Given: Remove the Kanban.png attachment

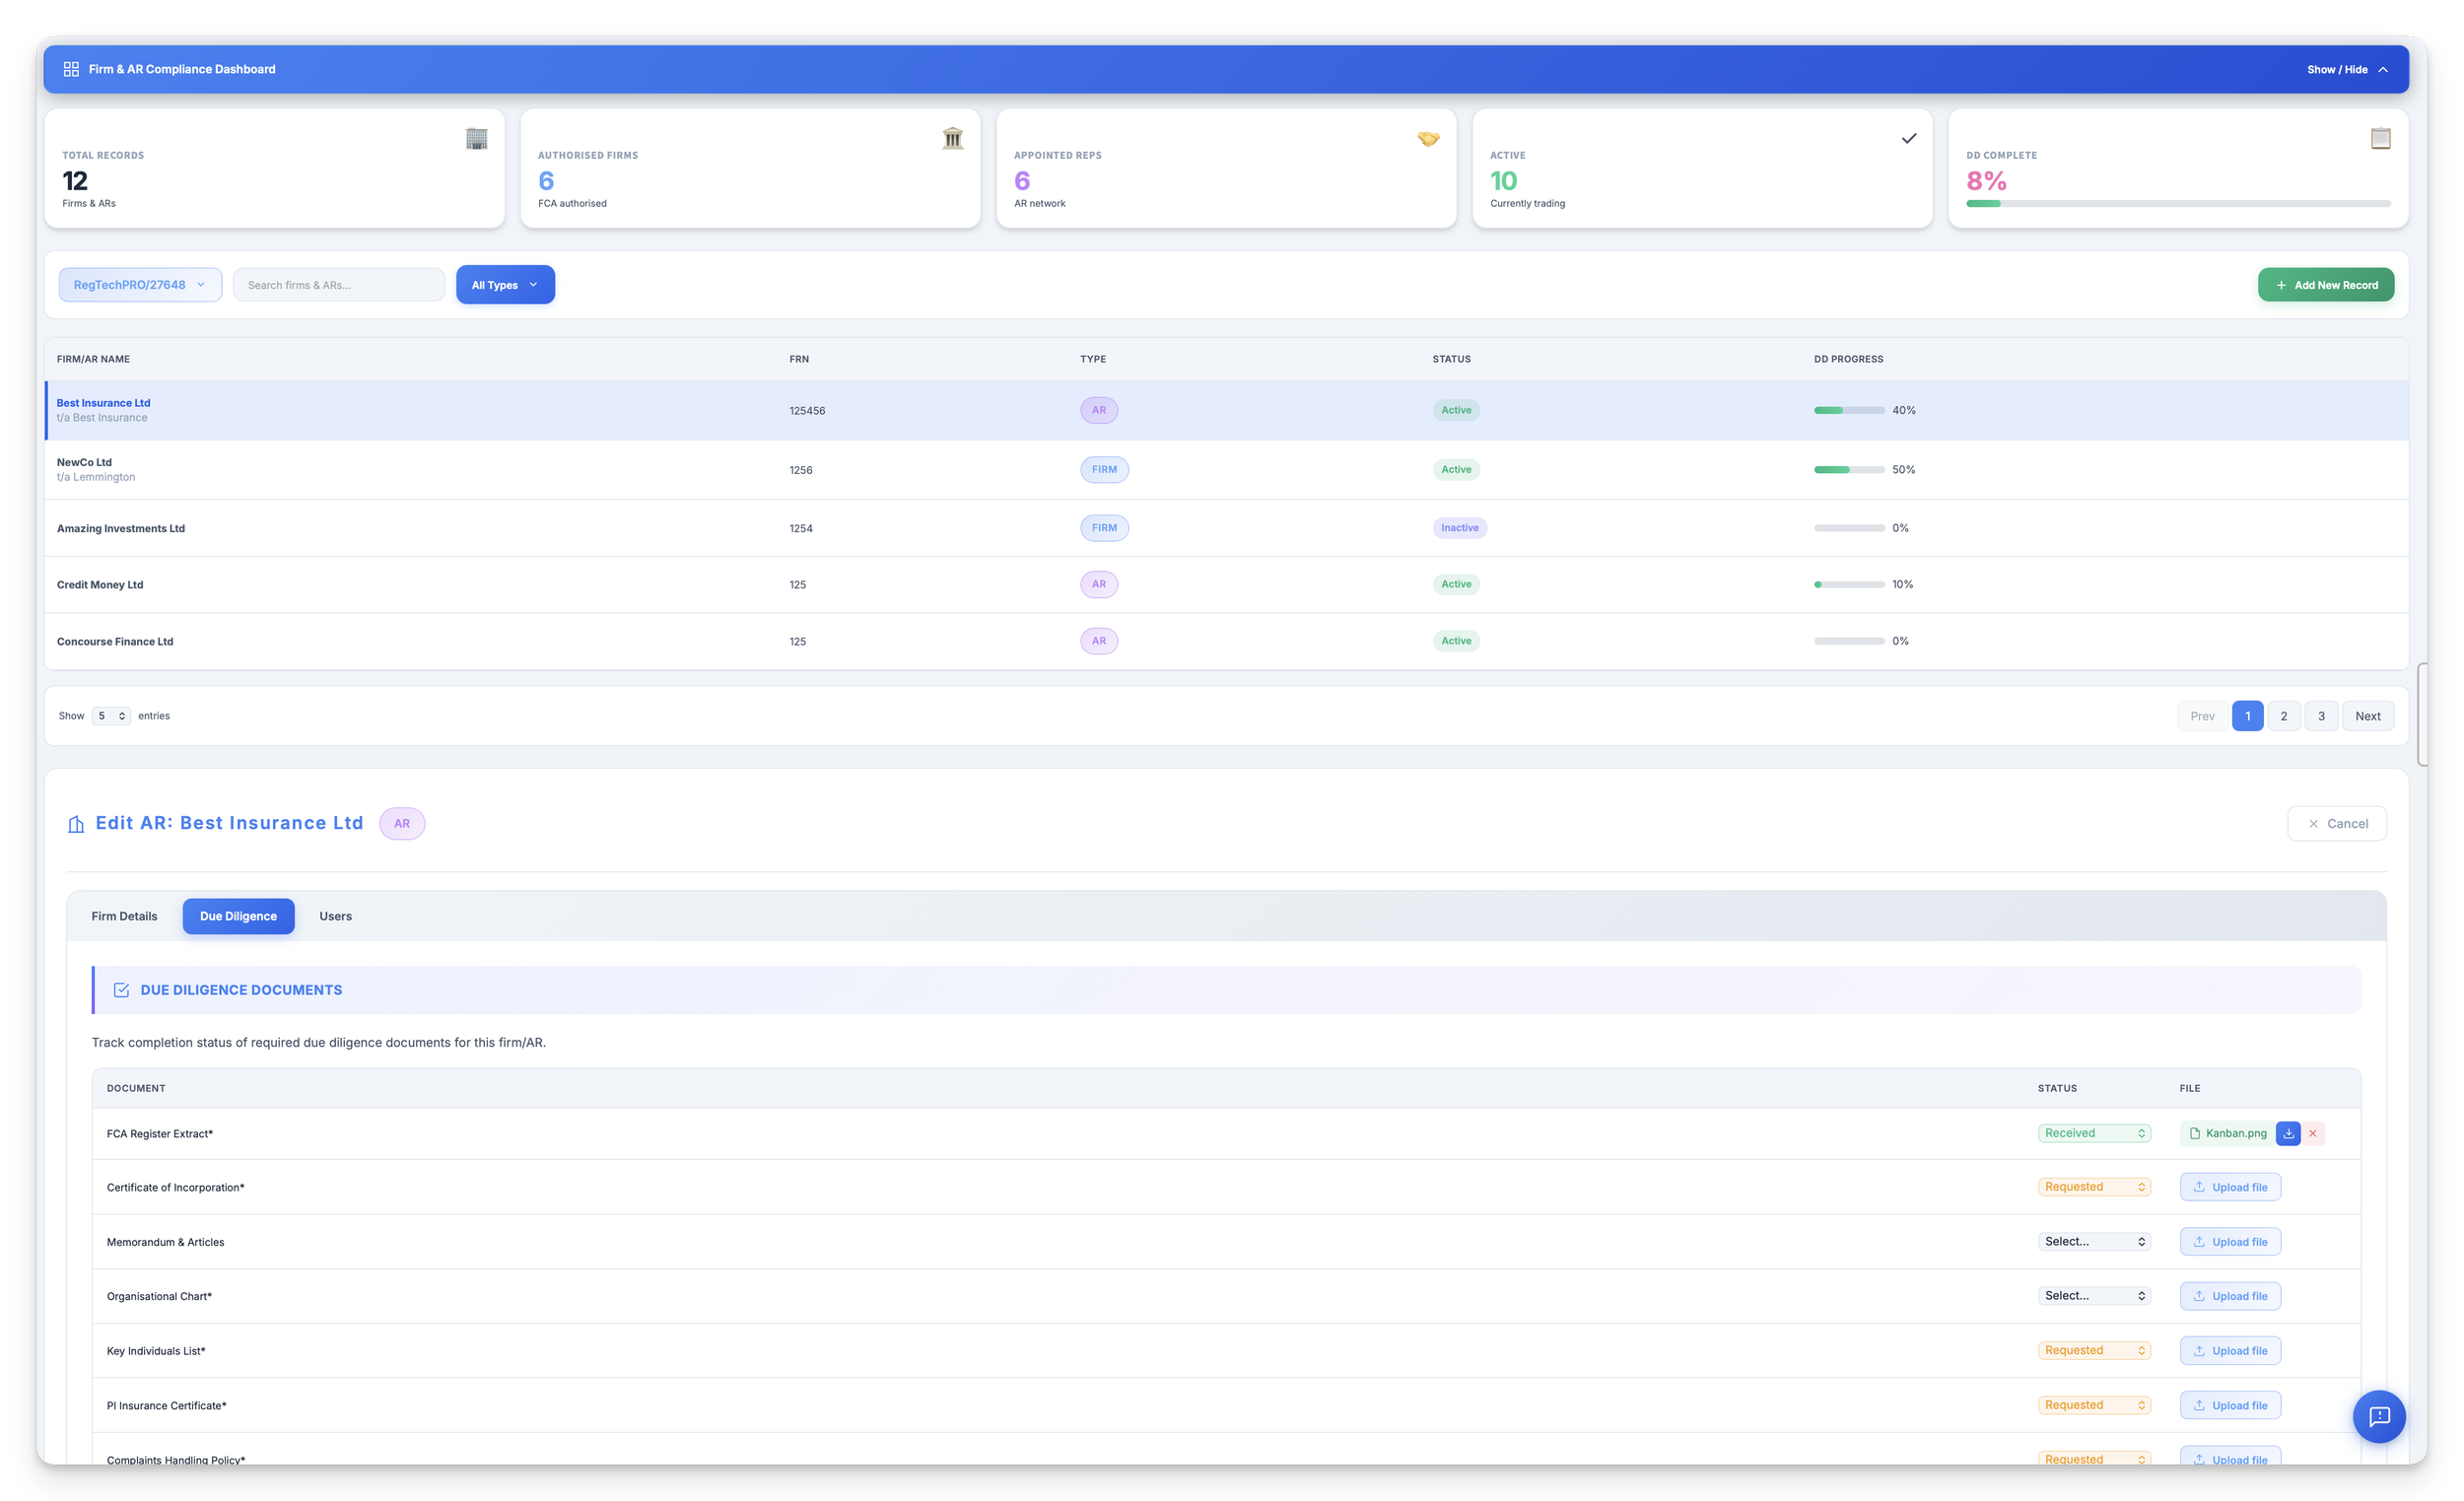Looking at the screenshot, I should (2313, 1133).
